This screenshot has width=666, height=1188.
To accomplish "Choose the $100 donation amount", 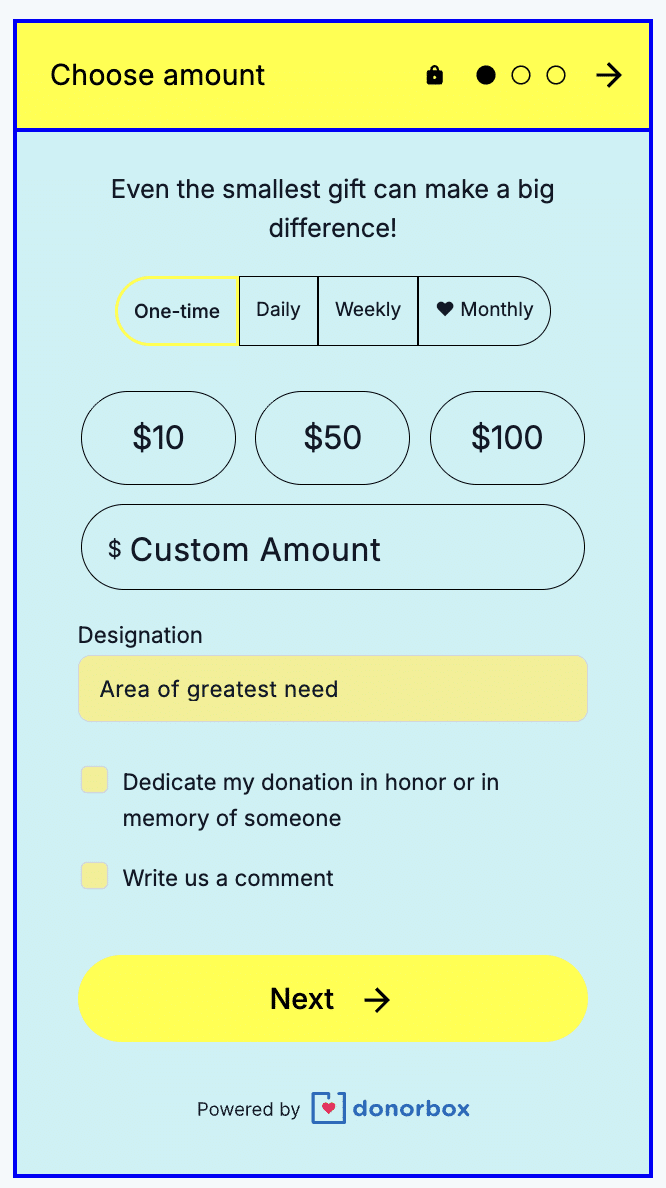I will (x=507, y=437).
